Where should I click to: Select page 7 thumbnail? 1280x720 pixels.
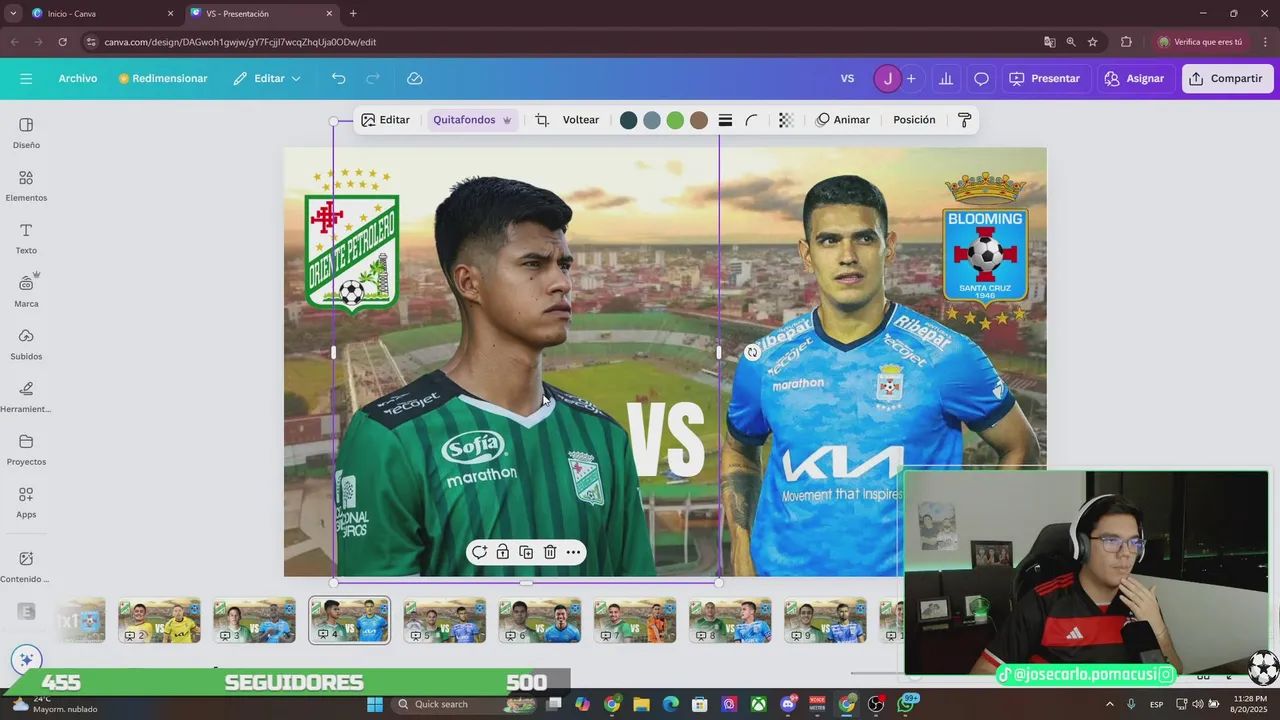[635, 621]
